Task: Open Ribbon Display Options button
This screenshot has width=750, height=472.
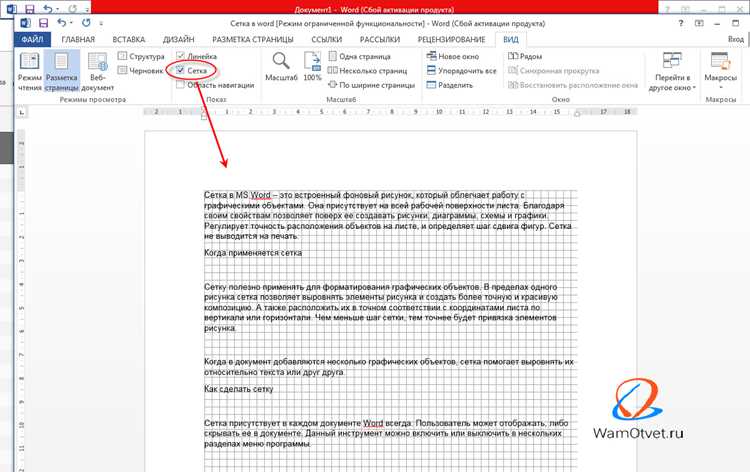Action: [699, 23]
